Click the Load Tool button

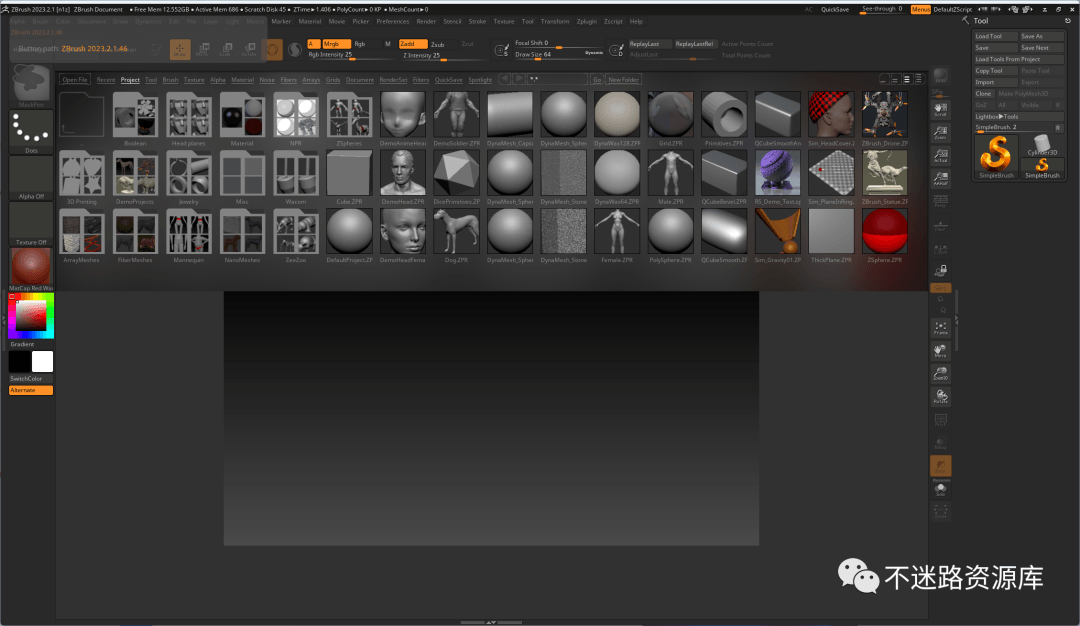pos(995,36)
